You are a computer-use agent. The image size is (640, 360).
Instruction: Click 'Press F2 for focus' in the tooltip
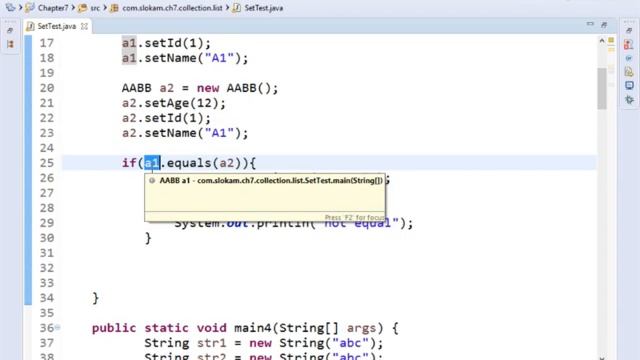(x=354, y=218)
